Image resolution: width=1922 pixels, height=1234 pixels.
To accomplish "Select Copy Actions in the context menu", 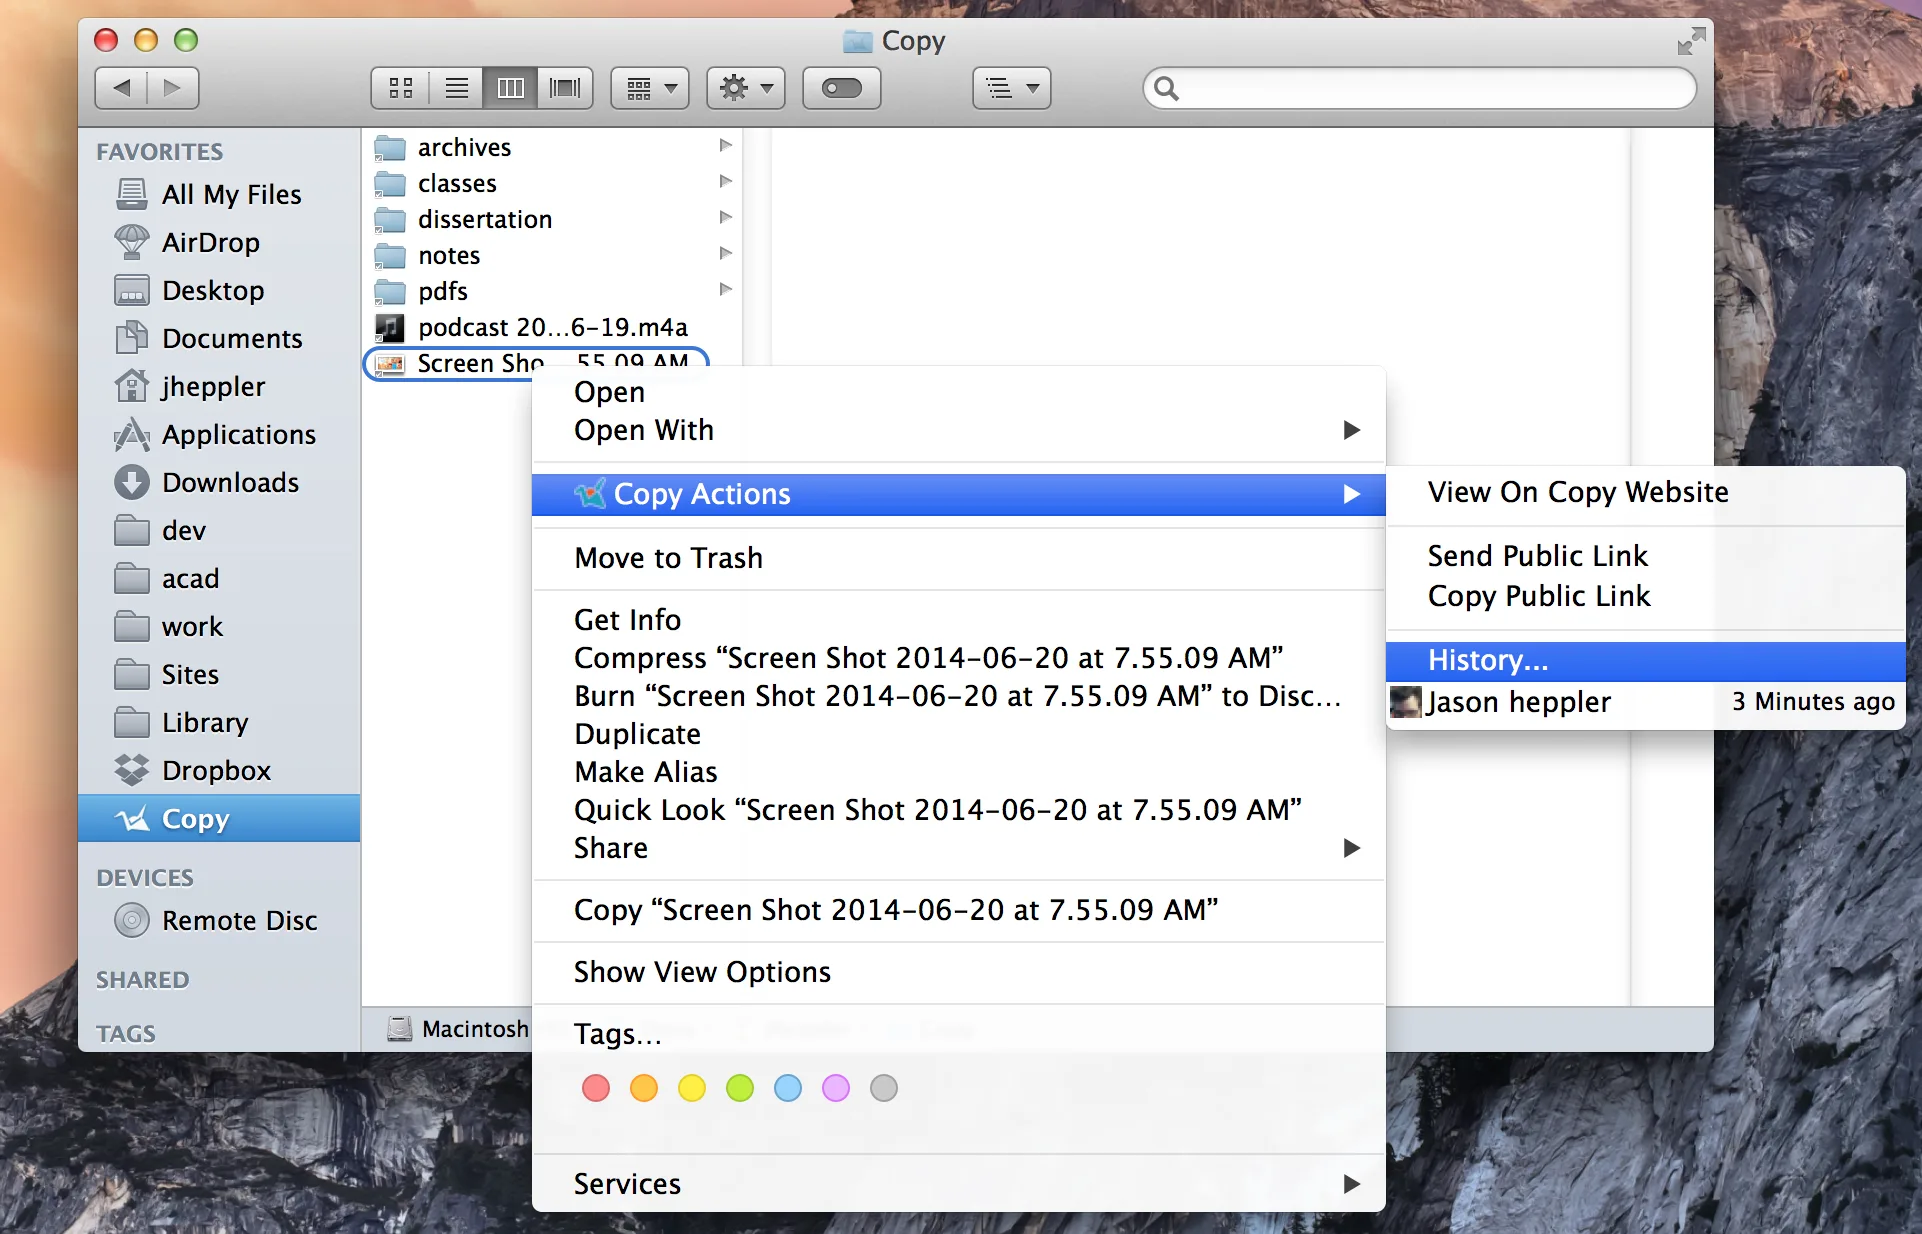I will pos(958,494).
